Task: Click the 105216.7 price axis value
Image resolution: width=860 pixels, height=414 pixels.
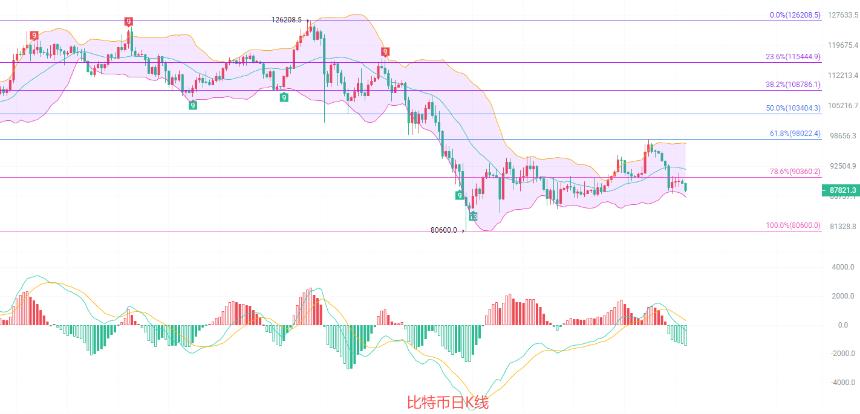Action: [842, 105]
